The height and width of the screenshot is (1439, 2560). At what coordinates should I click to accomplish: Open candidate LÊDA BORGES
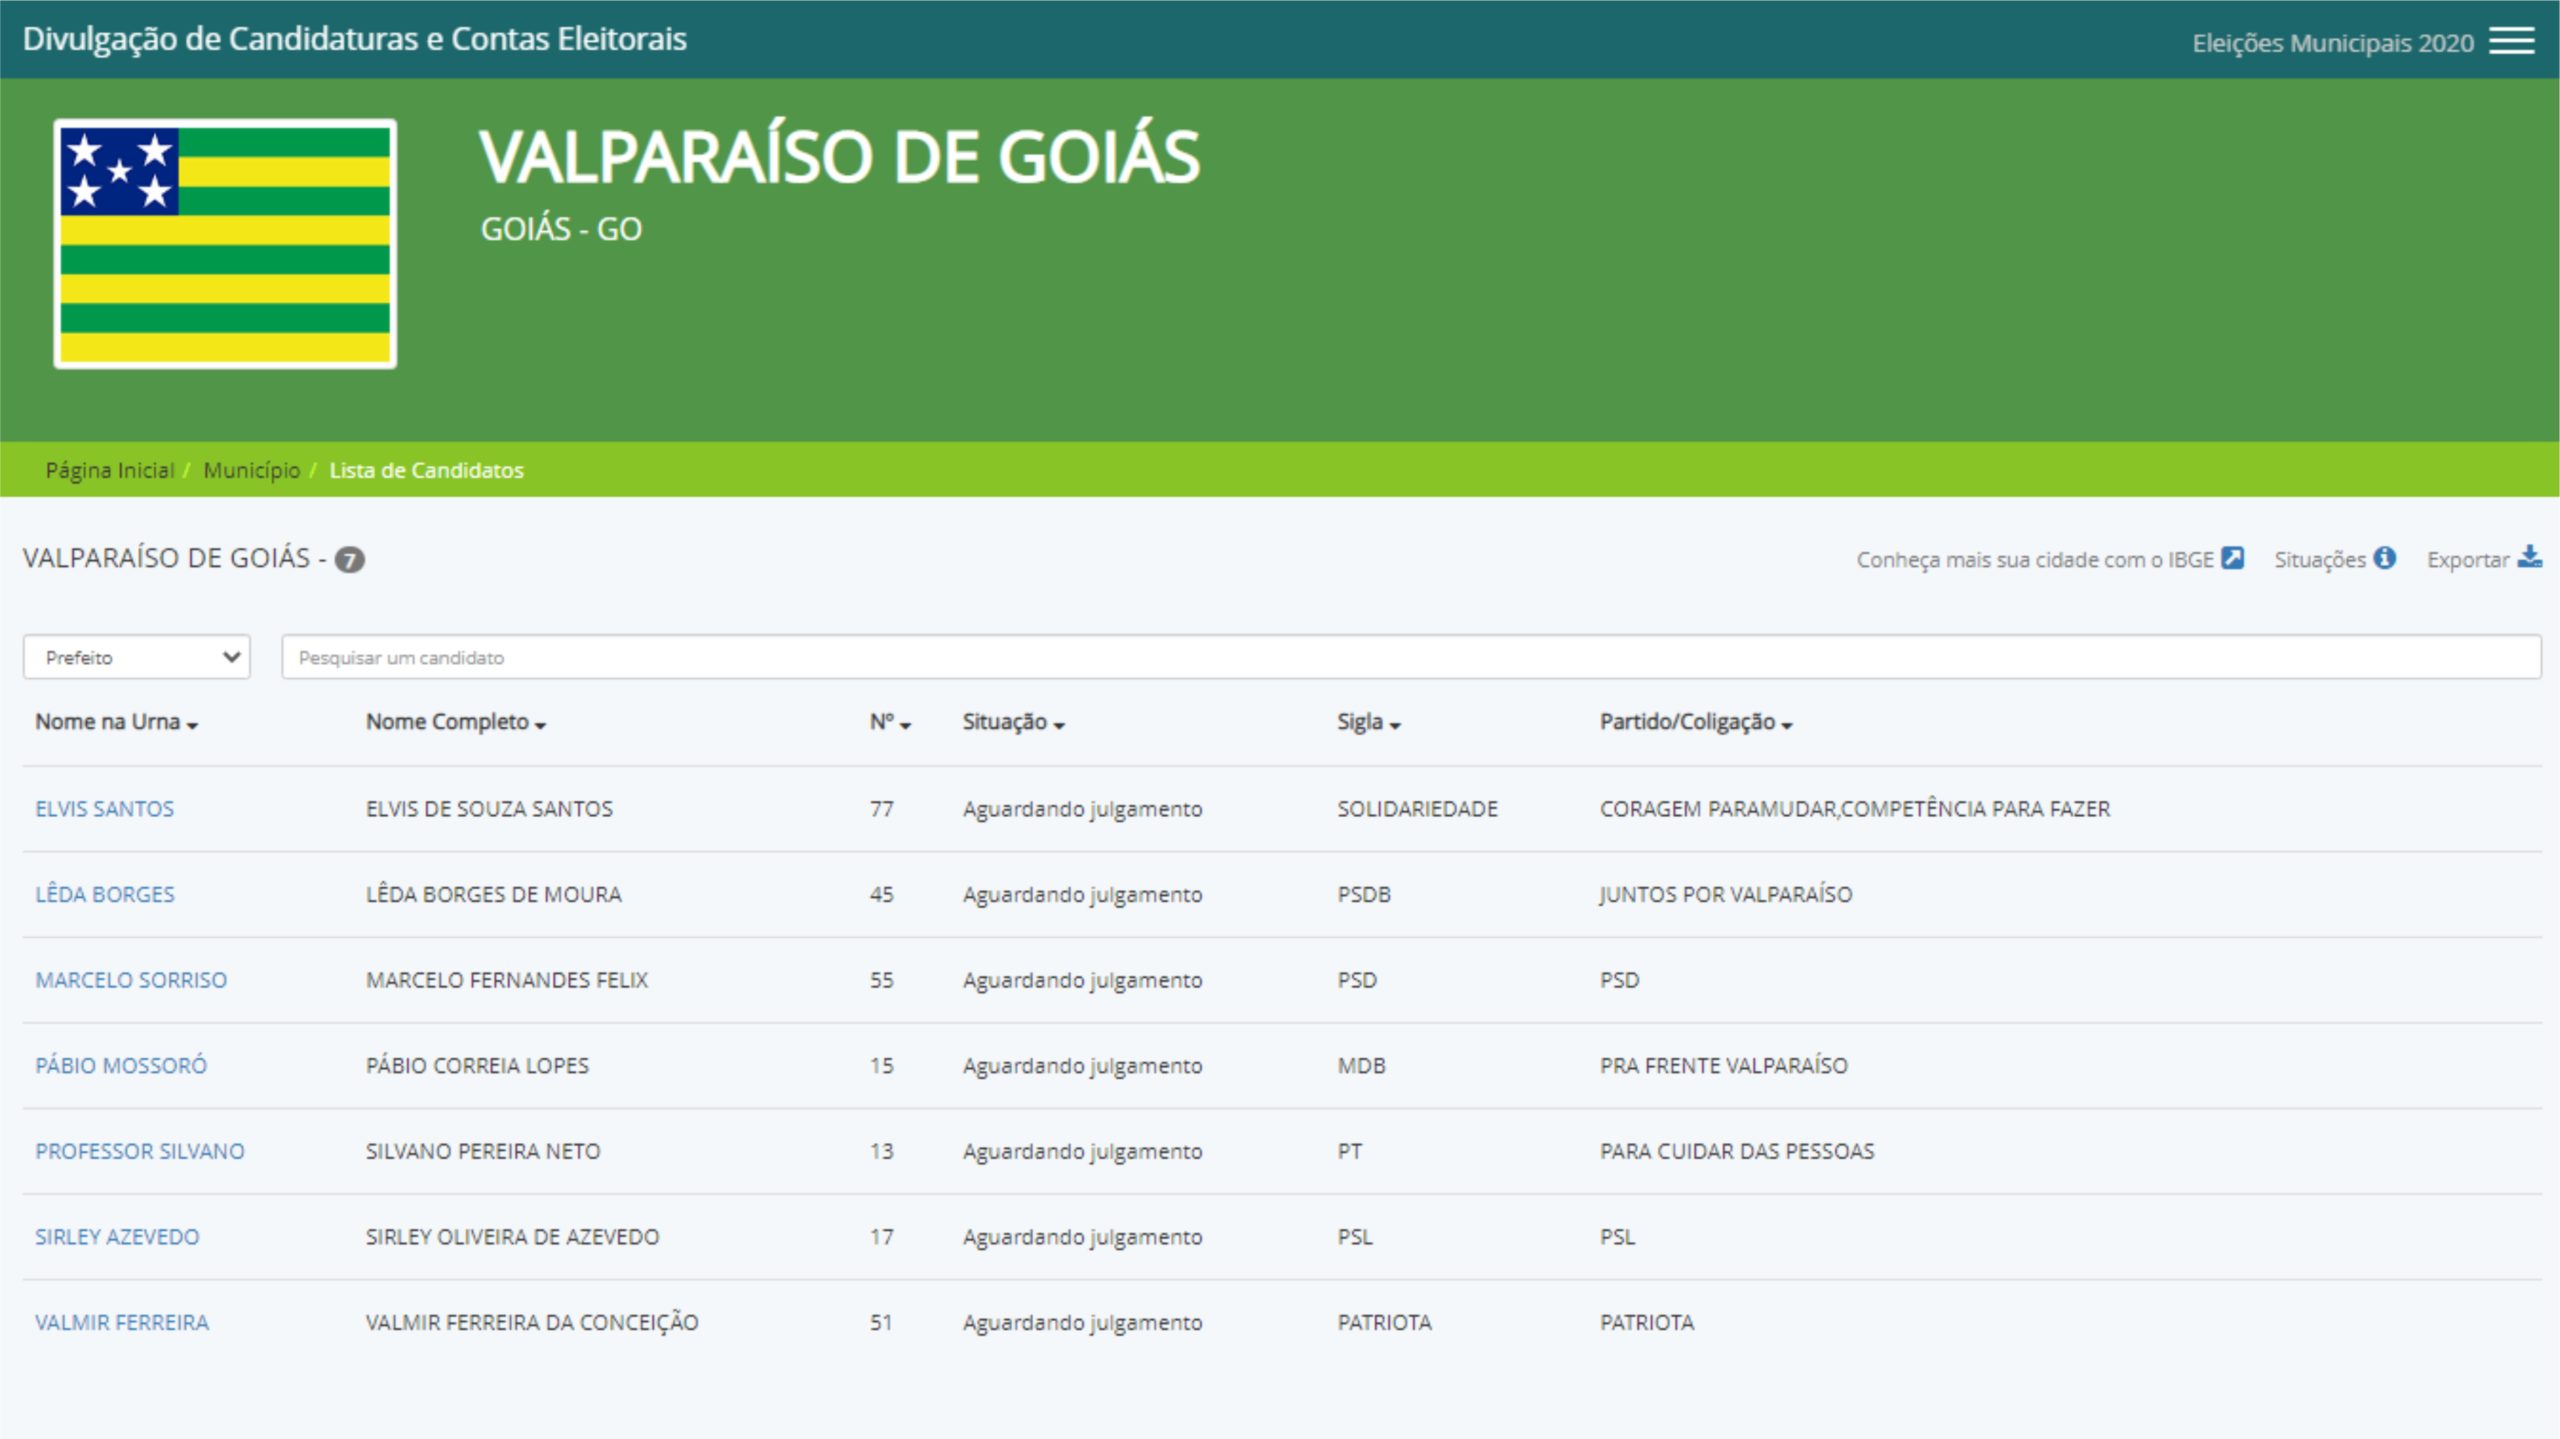pos(105,894)
